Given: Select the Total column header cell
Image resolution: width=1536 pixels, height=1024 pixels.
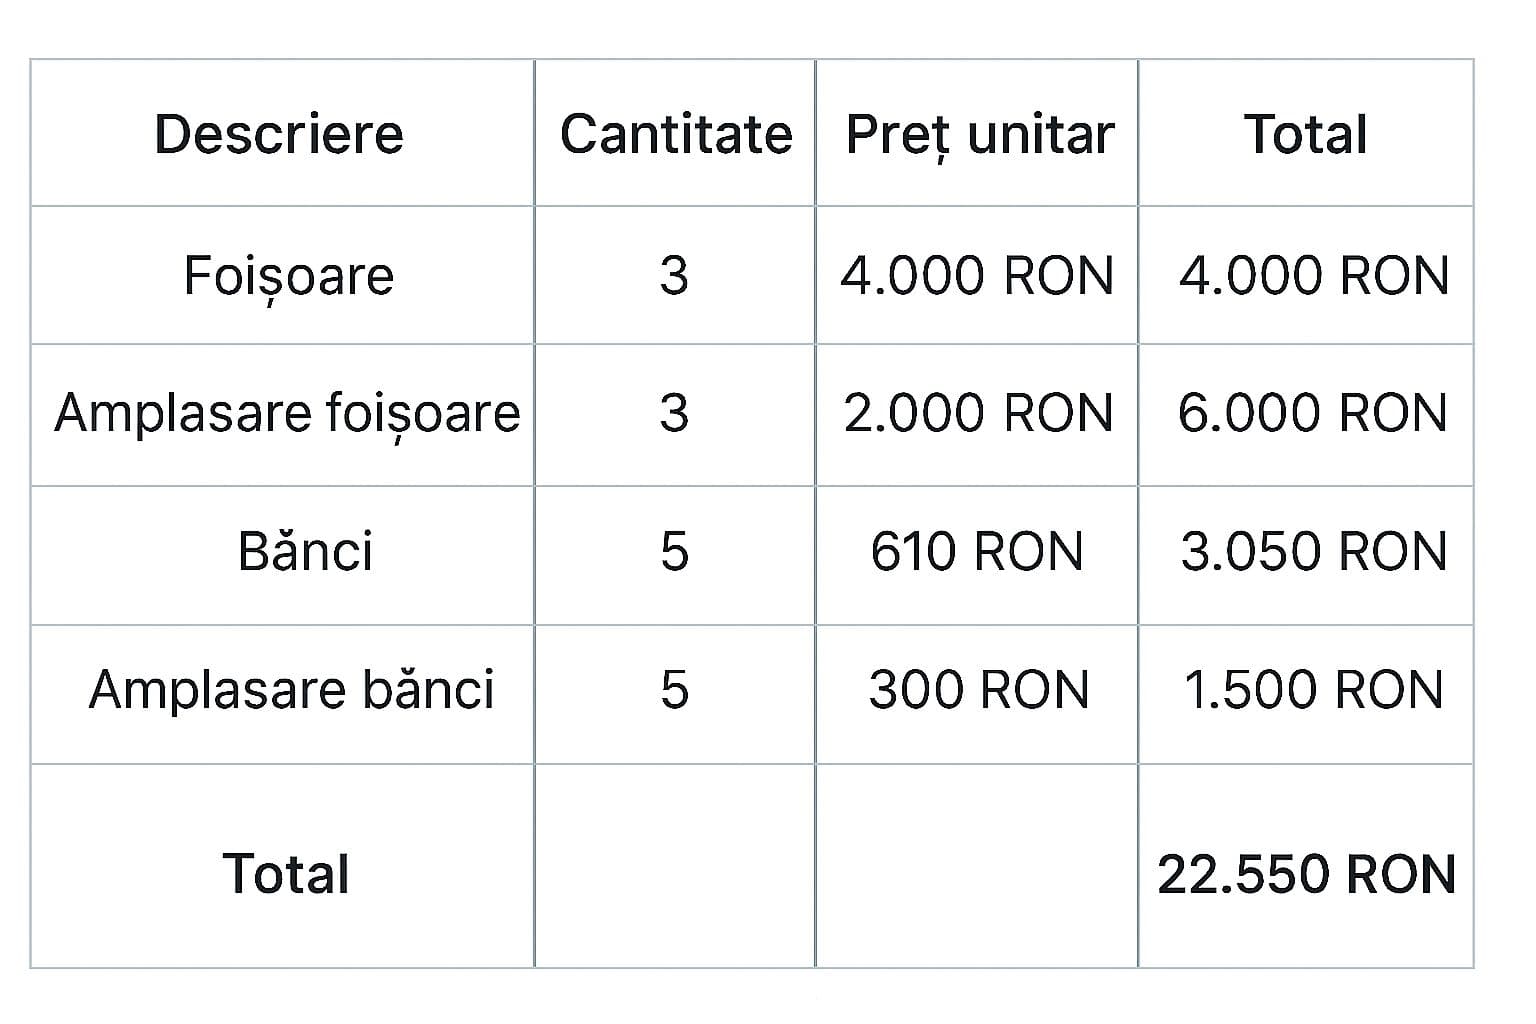Looking at the screenshot, I should click(1305, 134).
